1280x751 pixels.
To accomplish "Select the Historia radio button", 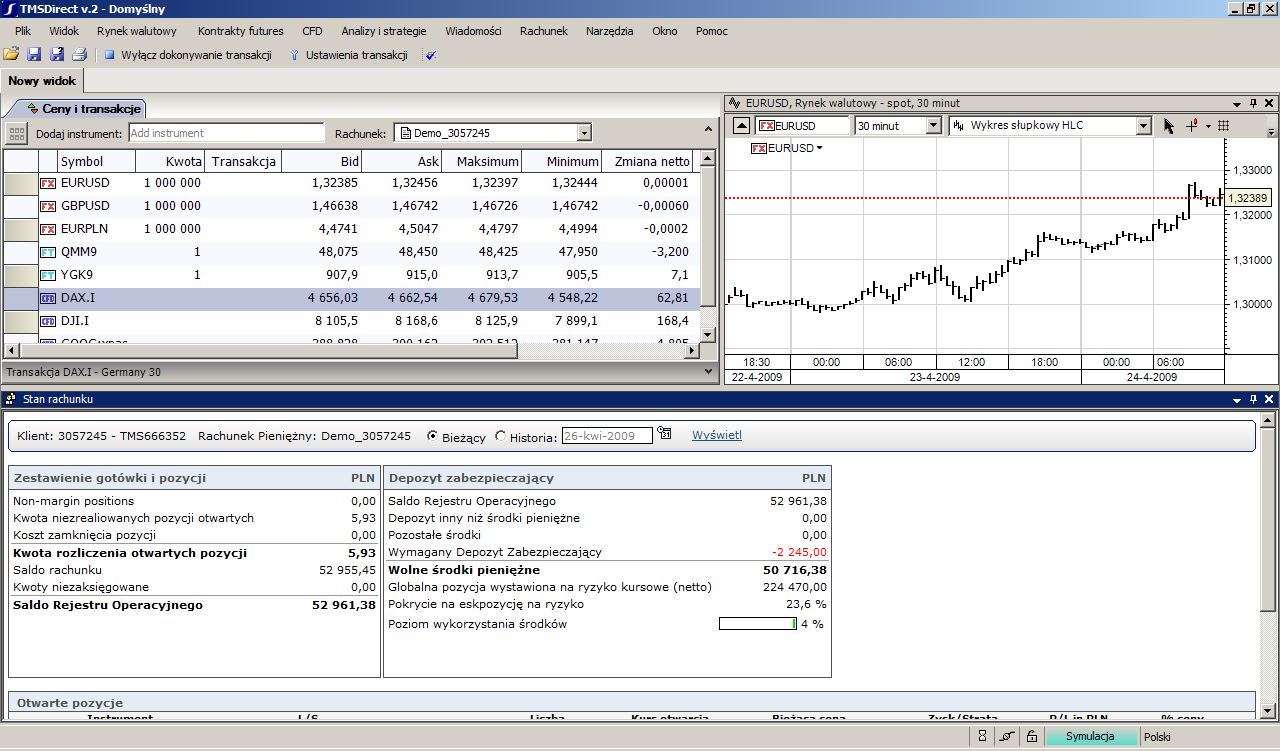I will (x=500, y=436).
